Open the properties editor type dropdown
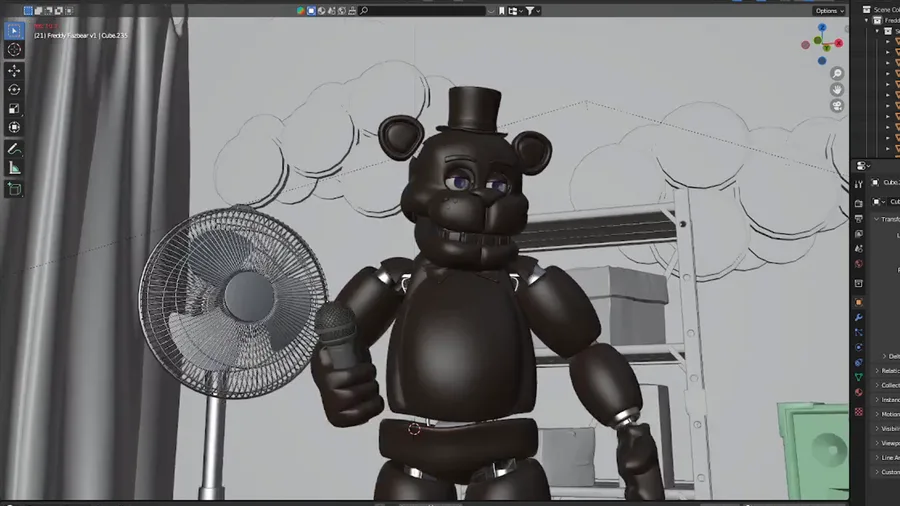Image resolution: width=900 pixels, height=506 pixels. click(x=863, y=166)
